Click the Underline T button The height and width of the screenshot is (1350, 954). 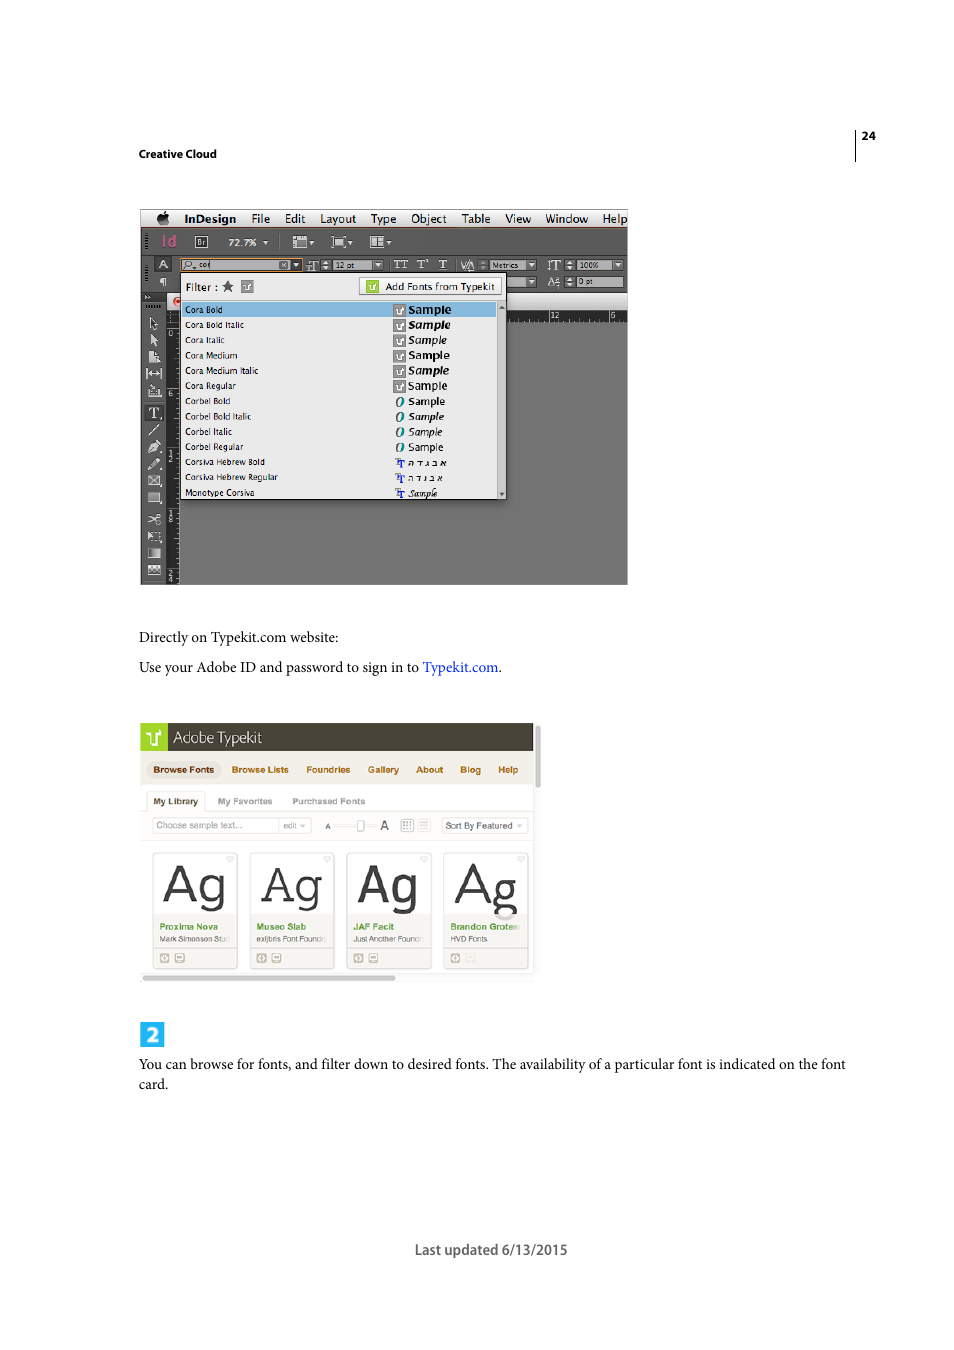(x=443, y=265)
